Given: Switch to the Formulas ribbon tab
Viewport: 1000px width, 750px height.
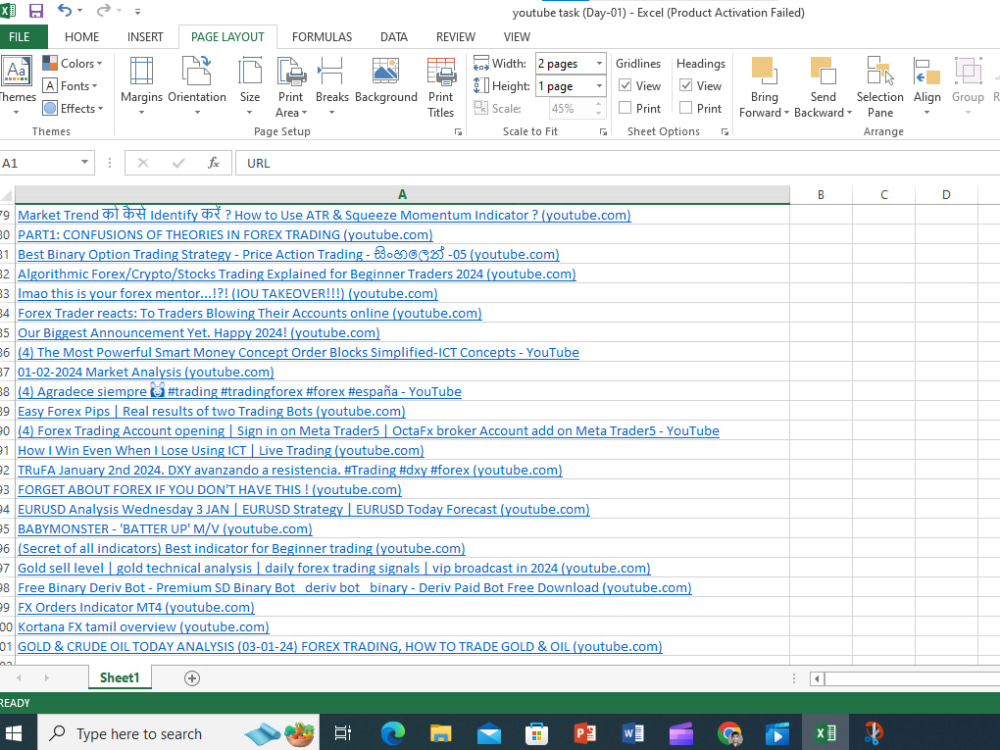Looking at the screenshot, I should pyautogui.click(x=321, y=36).
